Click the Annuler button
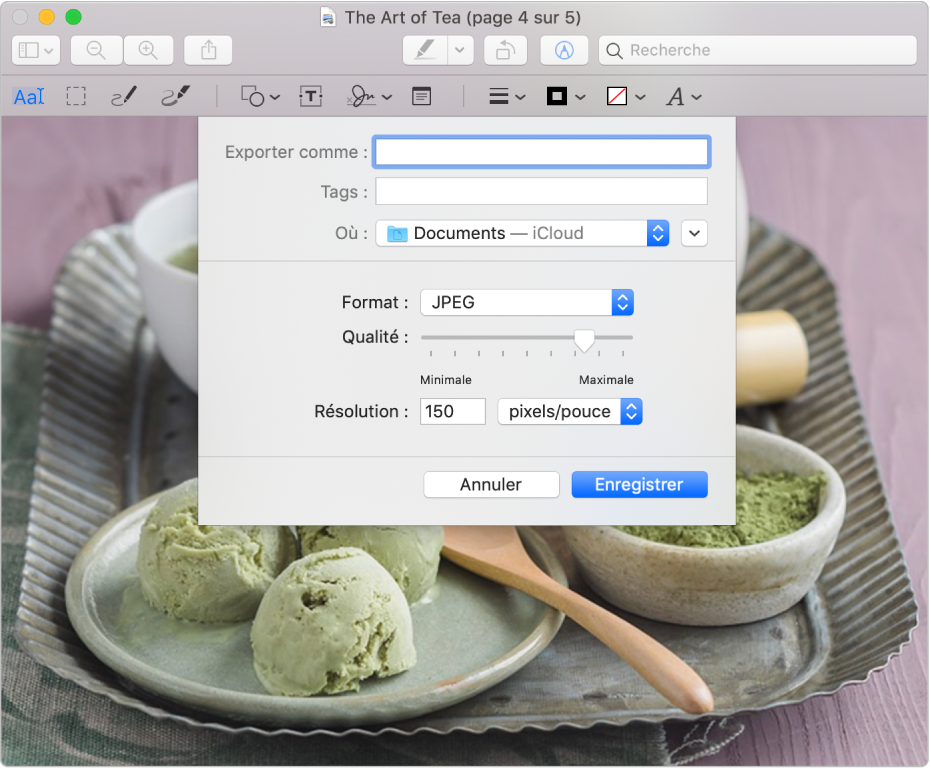The width and height of the screenshot is (931, 769). (491, 484)
